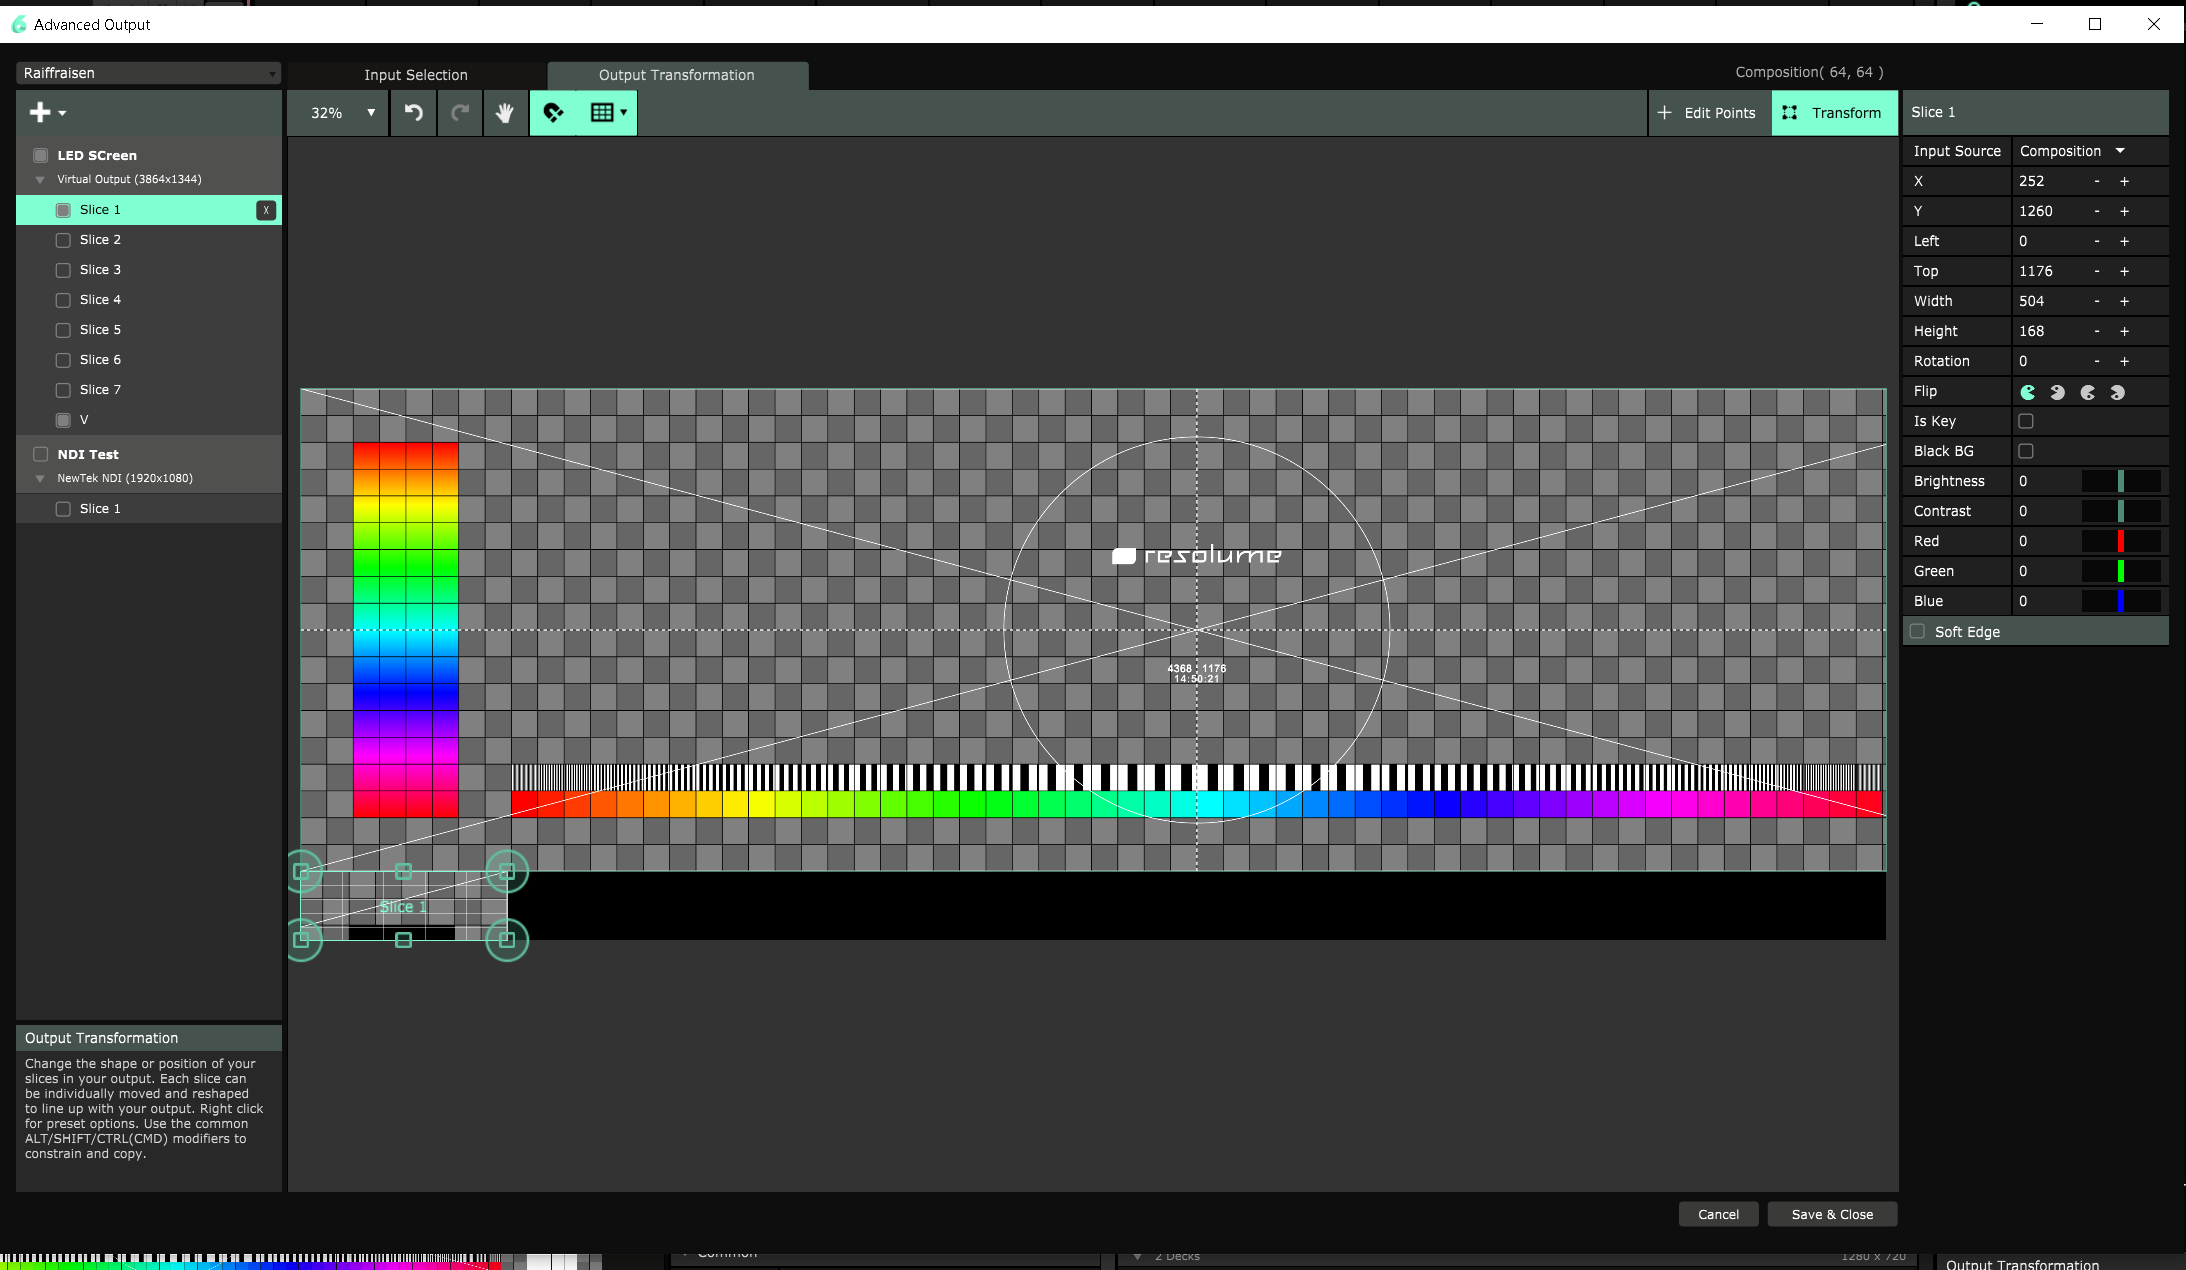
Task: Switch to Edit Points mode
Action: 1707,113
